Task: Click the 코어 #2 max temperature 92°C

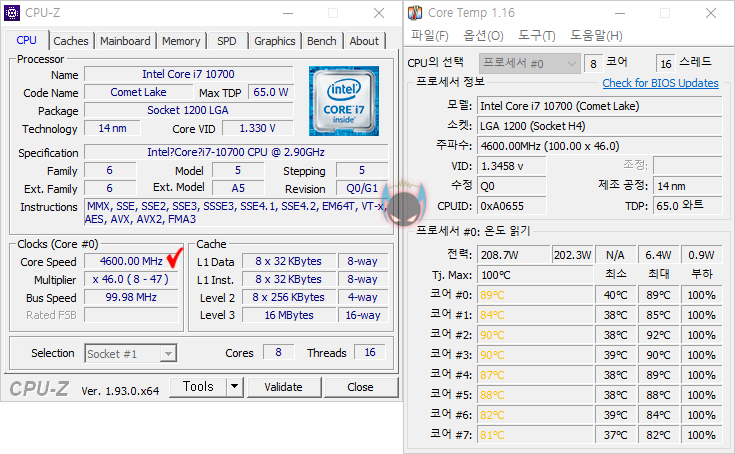Action: 658,335
